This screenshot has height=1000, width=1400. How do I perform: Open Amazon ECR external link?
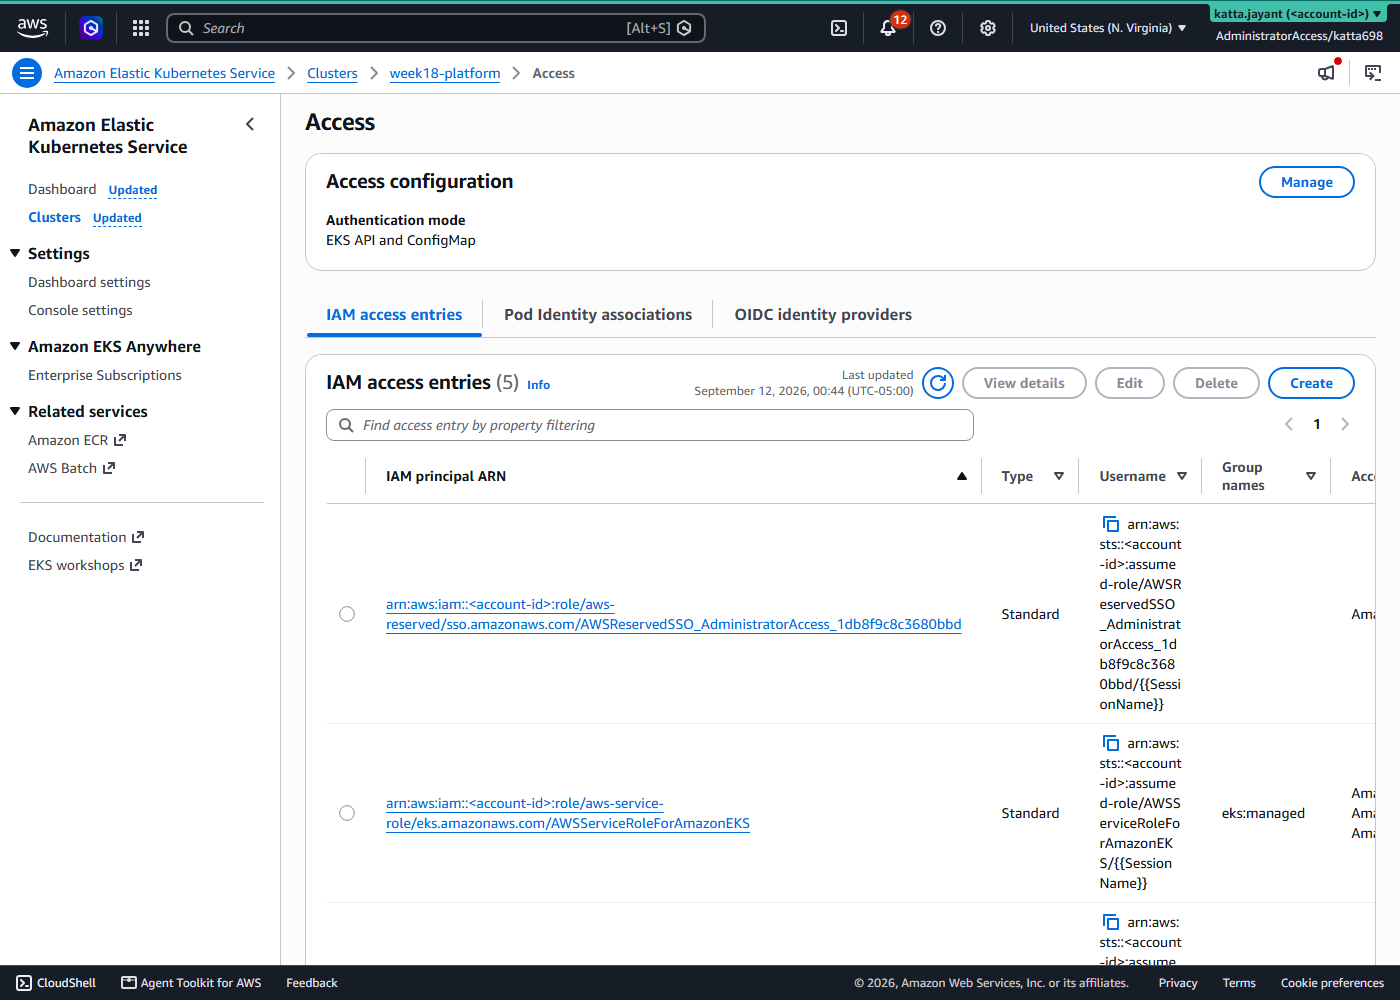pos(77,440)
